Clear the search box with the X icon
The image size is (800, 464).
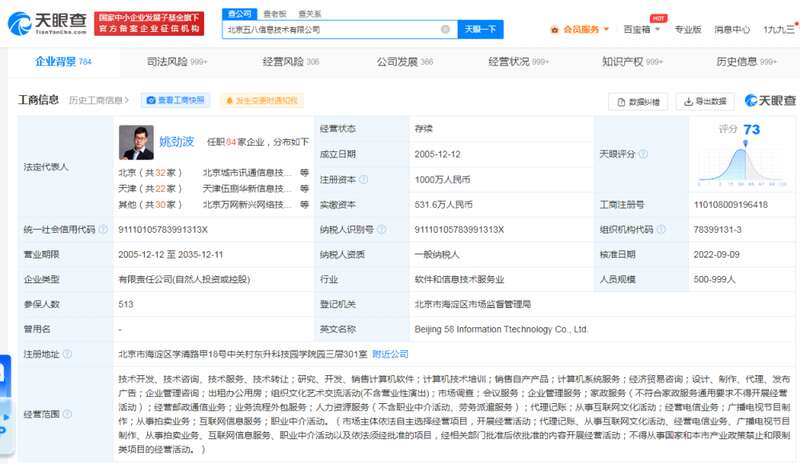pos(445,29)
